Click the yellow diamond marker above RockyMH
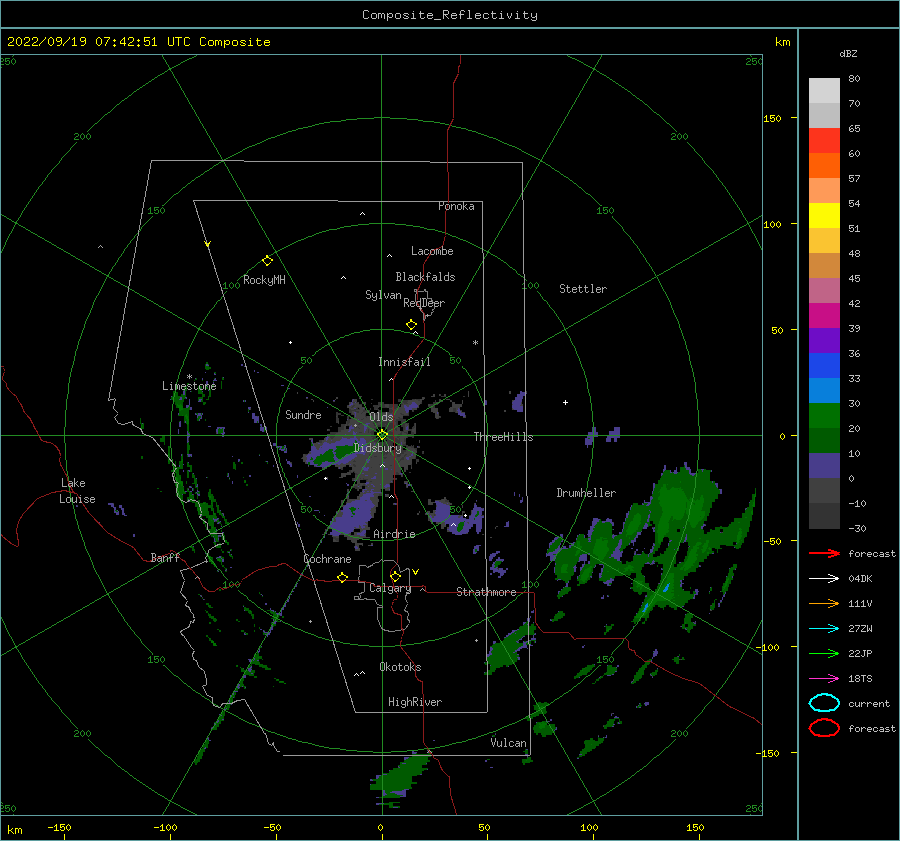Screen dimensions: 900x841 267,261
